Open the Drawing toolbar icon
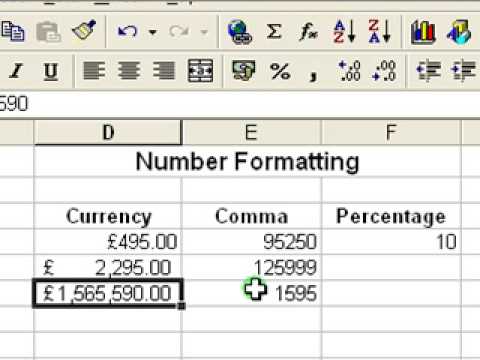Viewport: 480px width, 360px height. coord(459,32)
